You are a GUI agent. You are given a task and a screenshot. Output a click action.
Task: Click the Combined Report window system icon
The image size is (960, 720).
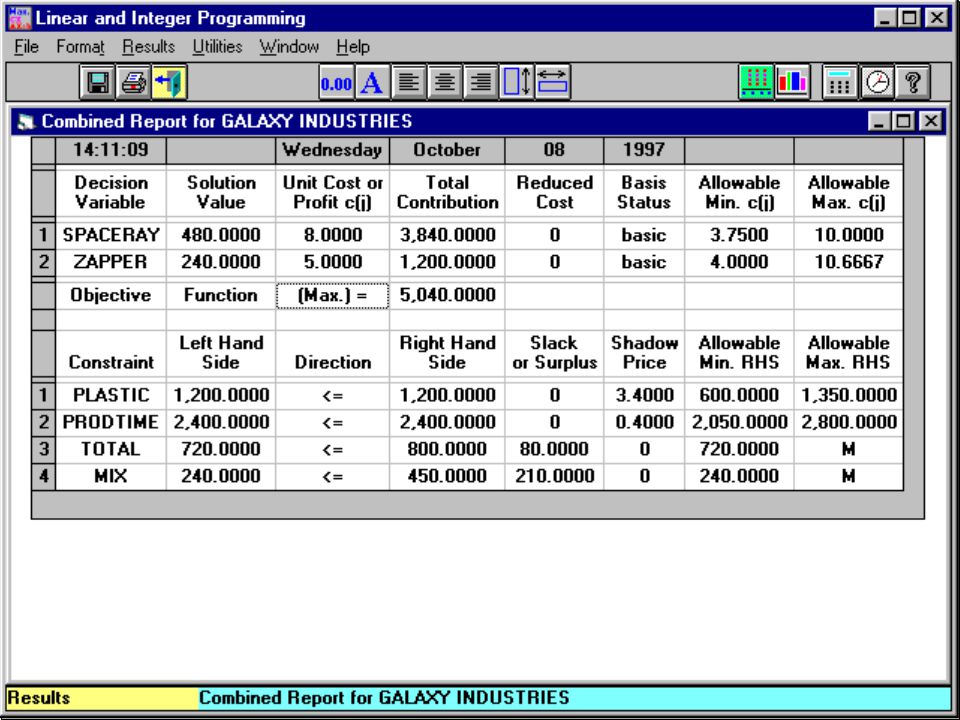point(27,121)
